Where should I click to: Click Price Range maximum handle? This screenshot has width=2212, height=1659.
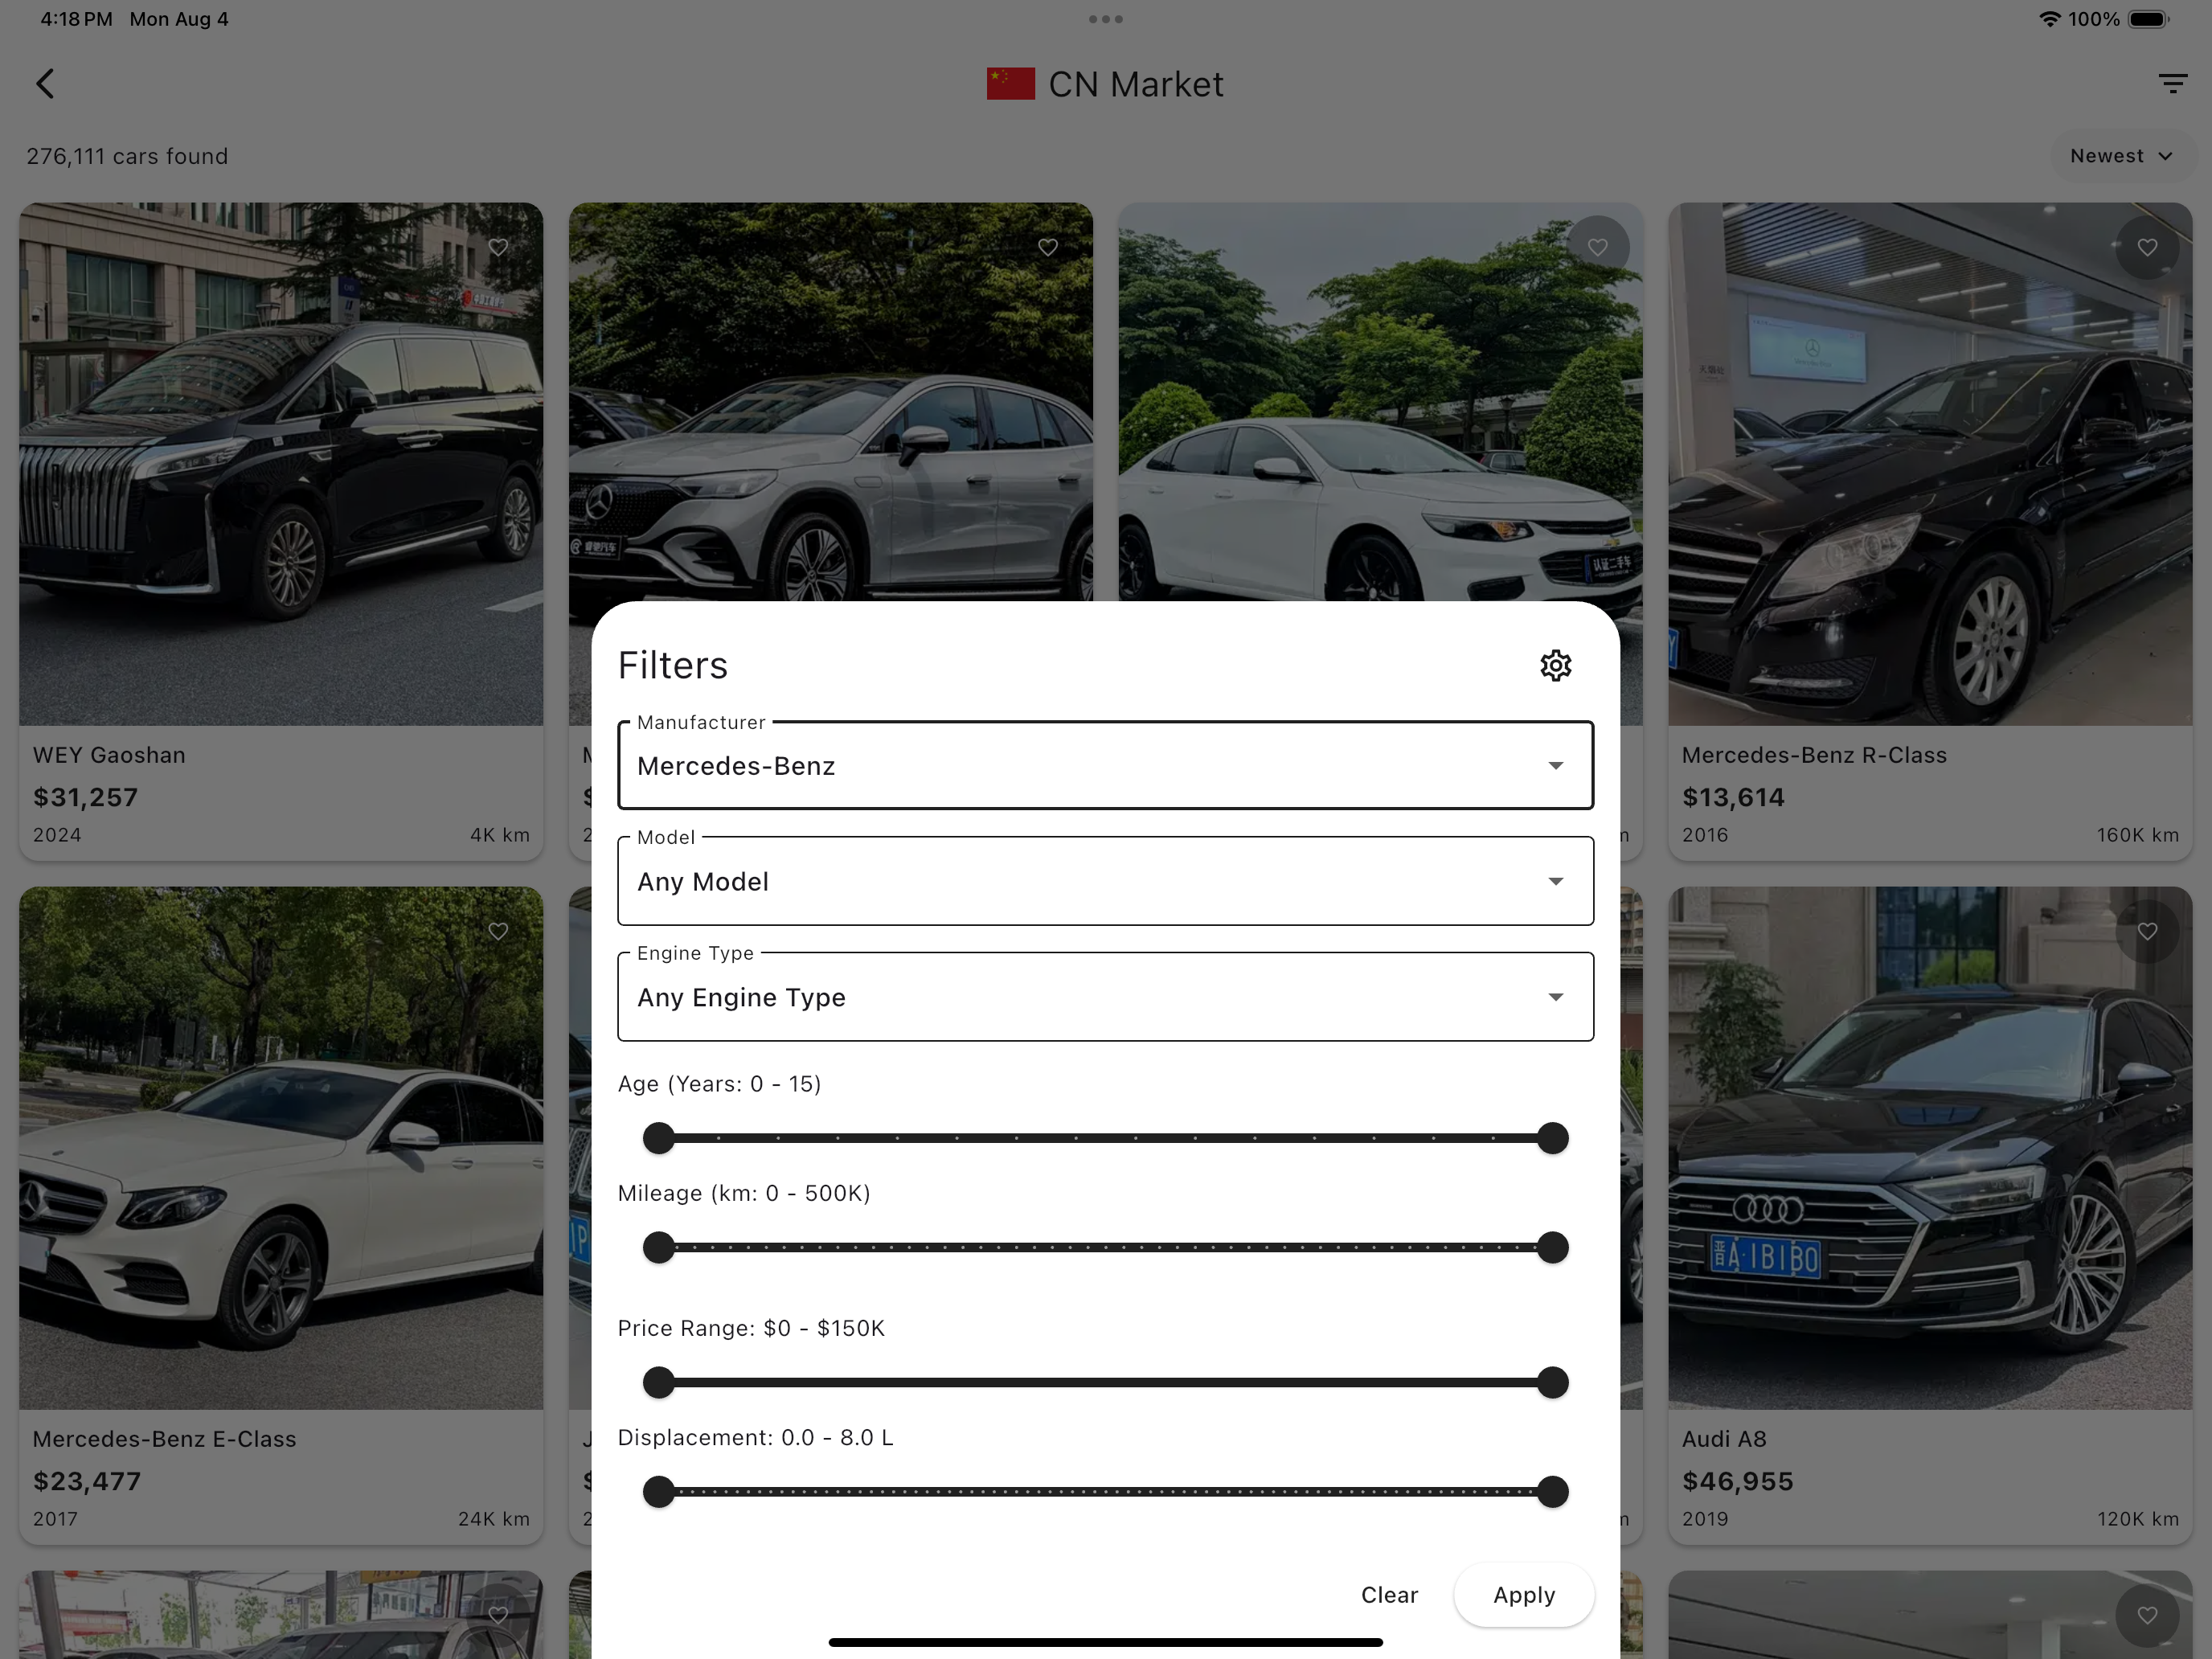tap(1552, 1382)
